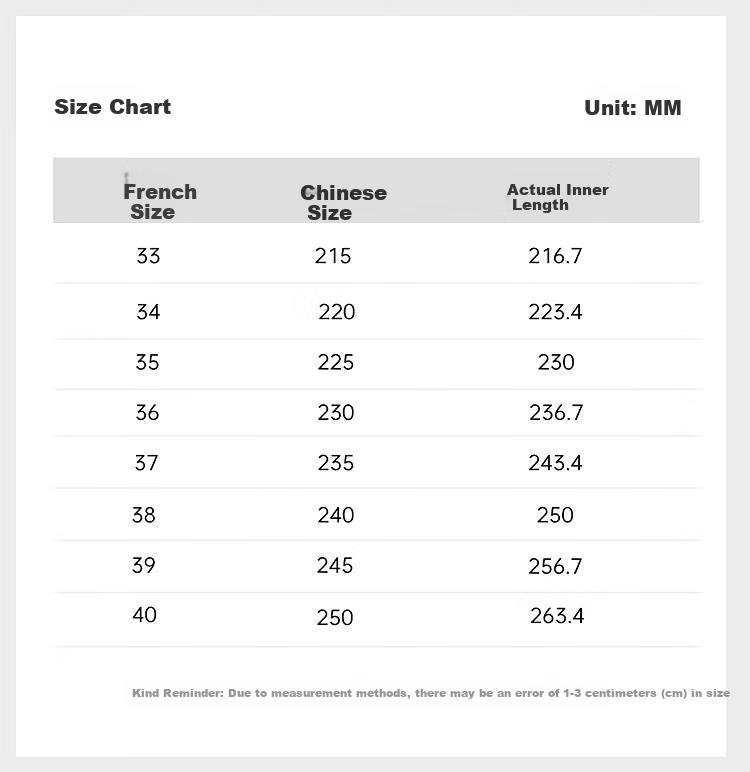Viewport: 750px width, 772px height.
Task: Click inner length 223.4 cell
Action: pyautogui.click(x=555, y=312)
